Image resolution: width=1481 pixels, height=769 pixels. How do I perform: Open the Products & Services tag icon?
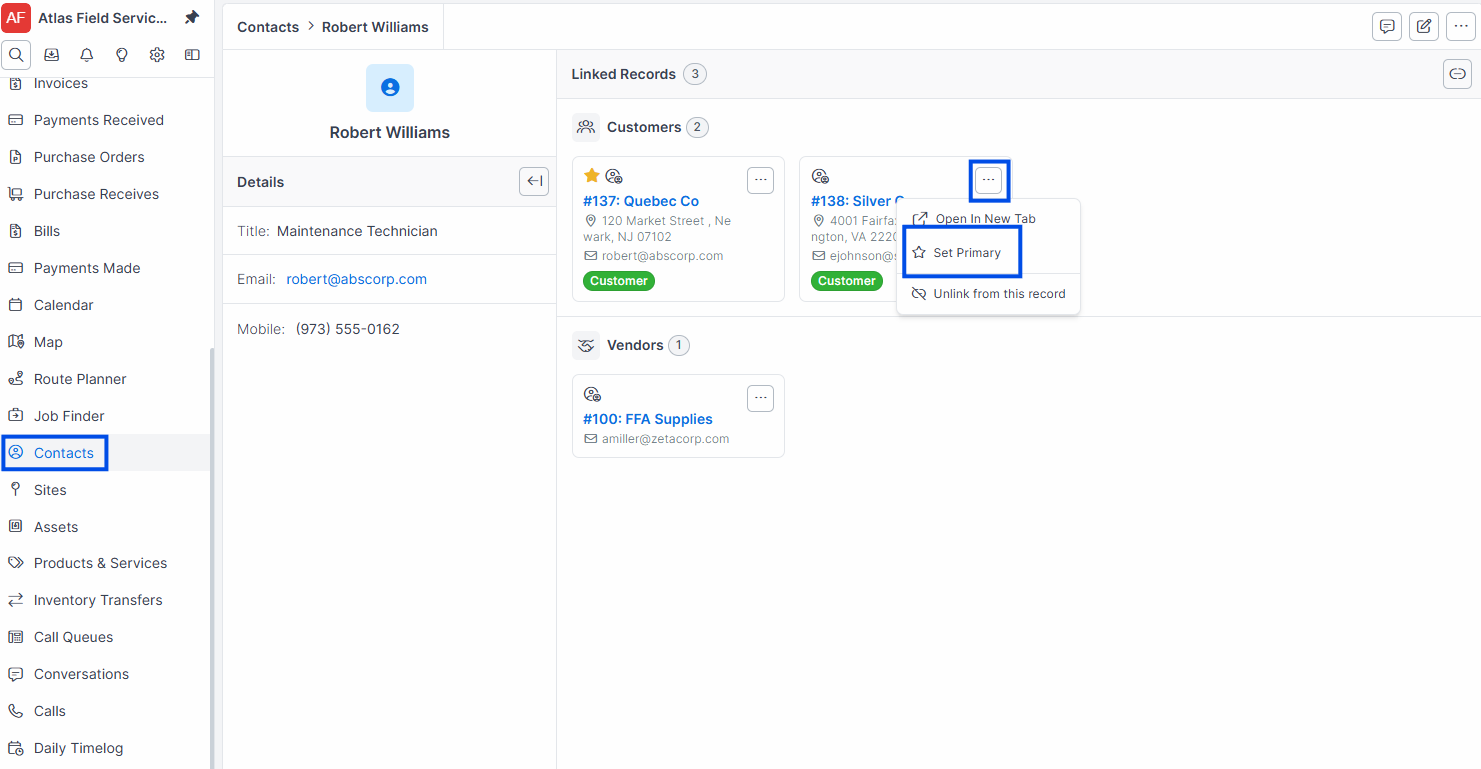tap(15, 563)
